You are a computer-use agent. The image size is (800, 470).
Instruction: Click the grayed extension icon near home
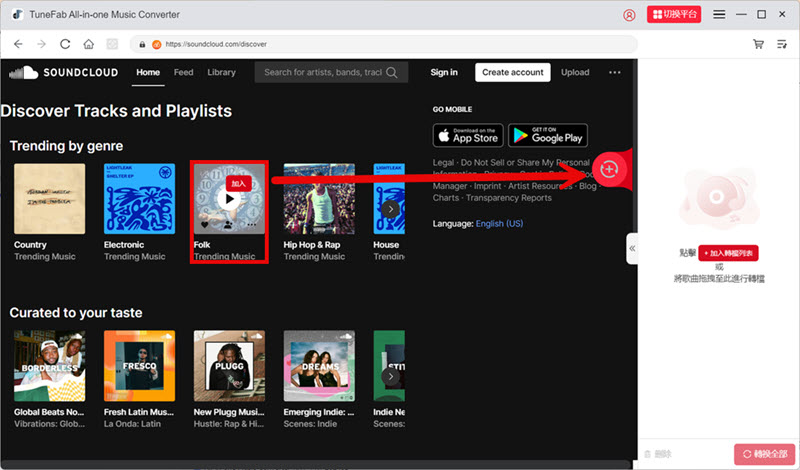[x=112, y=44]
